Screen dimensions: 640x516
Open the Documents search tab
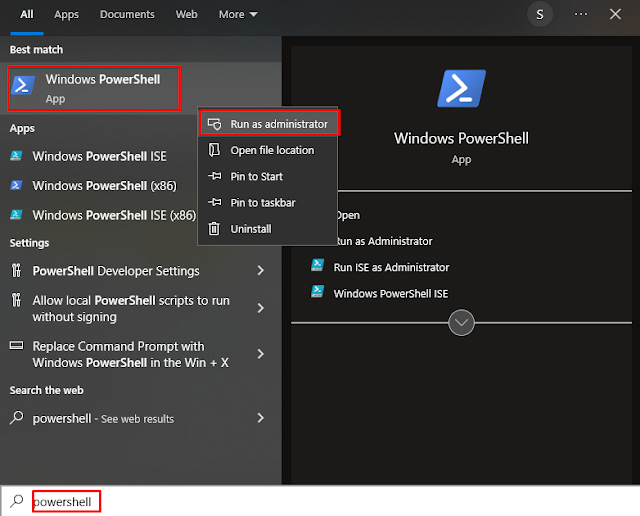[x=127, y=15]
